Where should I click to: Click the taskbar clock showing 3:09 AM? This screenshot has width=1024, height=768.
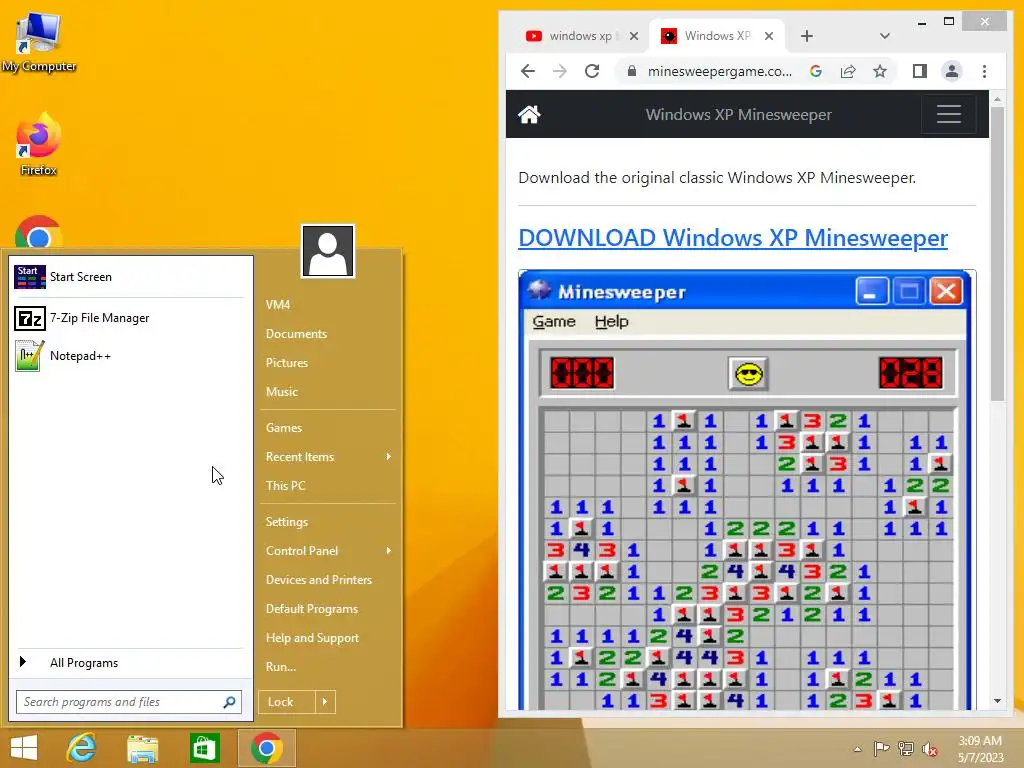tap(980, 749)
